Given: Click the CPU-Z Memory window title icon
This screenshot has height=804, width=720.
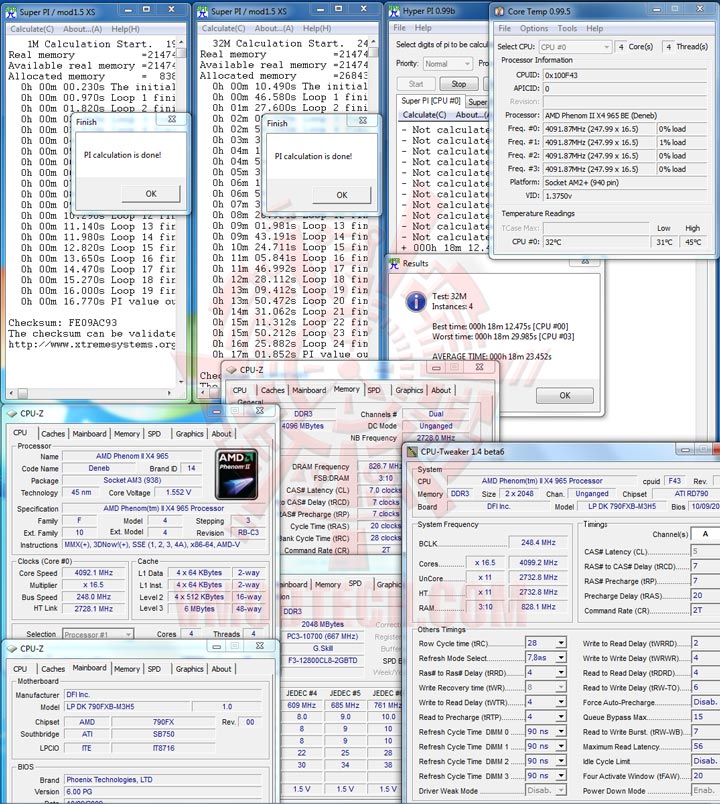Looking at the screenshot, I should coord(231,370).
